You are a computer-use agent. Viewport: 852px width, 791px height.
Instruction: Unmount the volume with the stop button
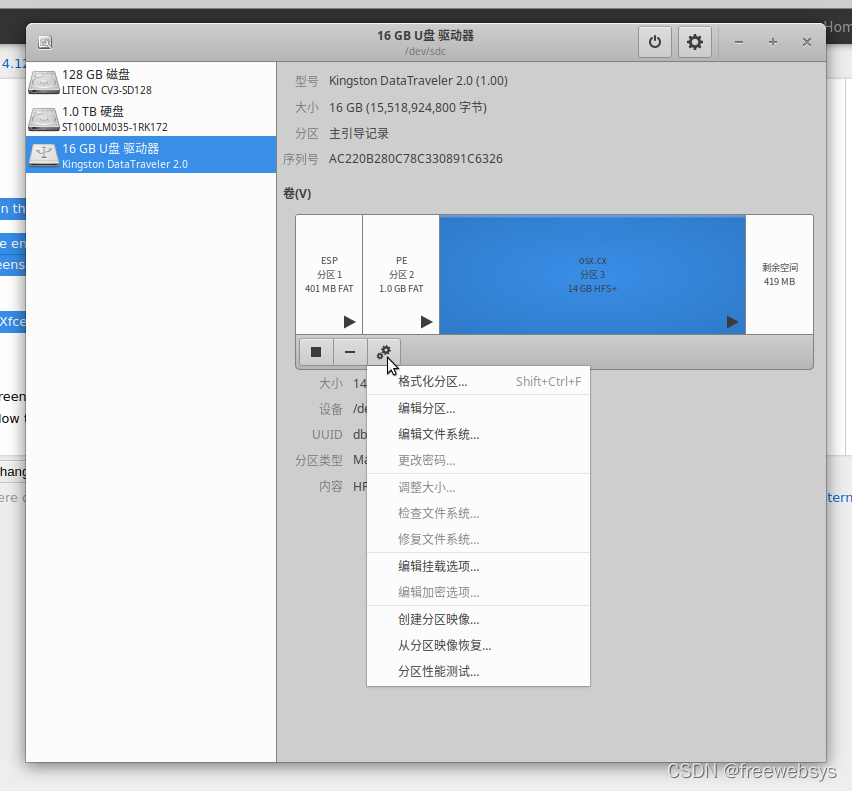click(x=315, y=351)
